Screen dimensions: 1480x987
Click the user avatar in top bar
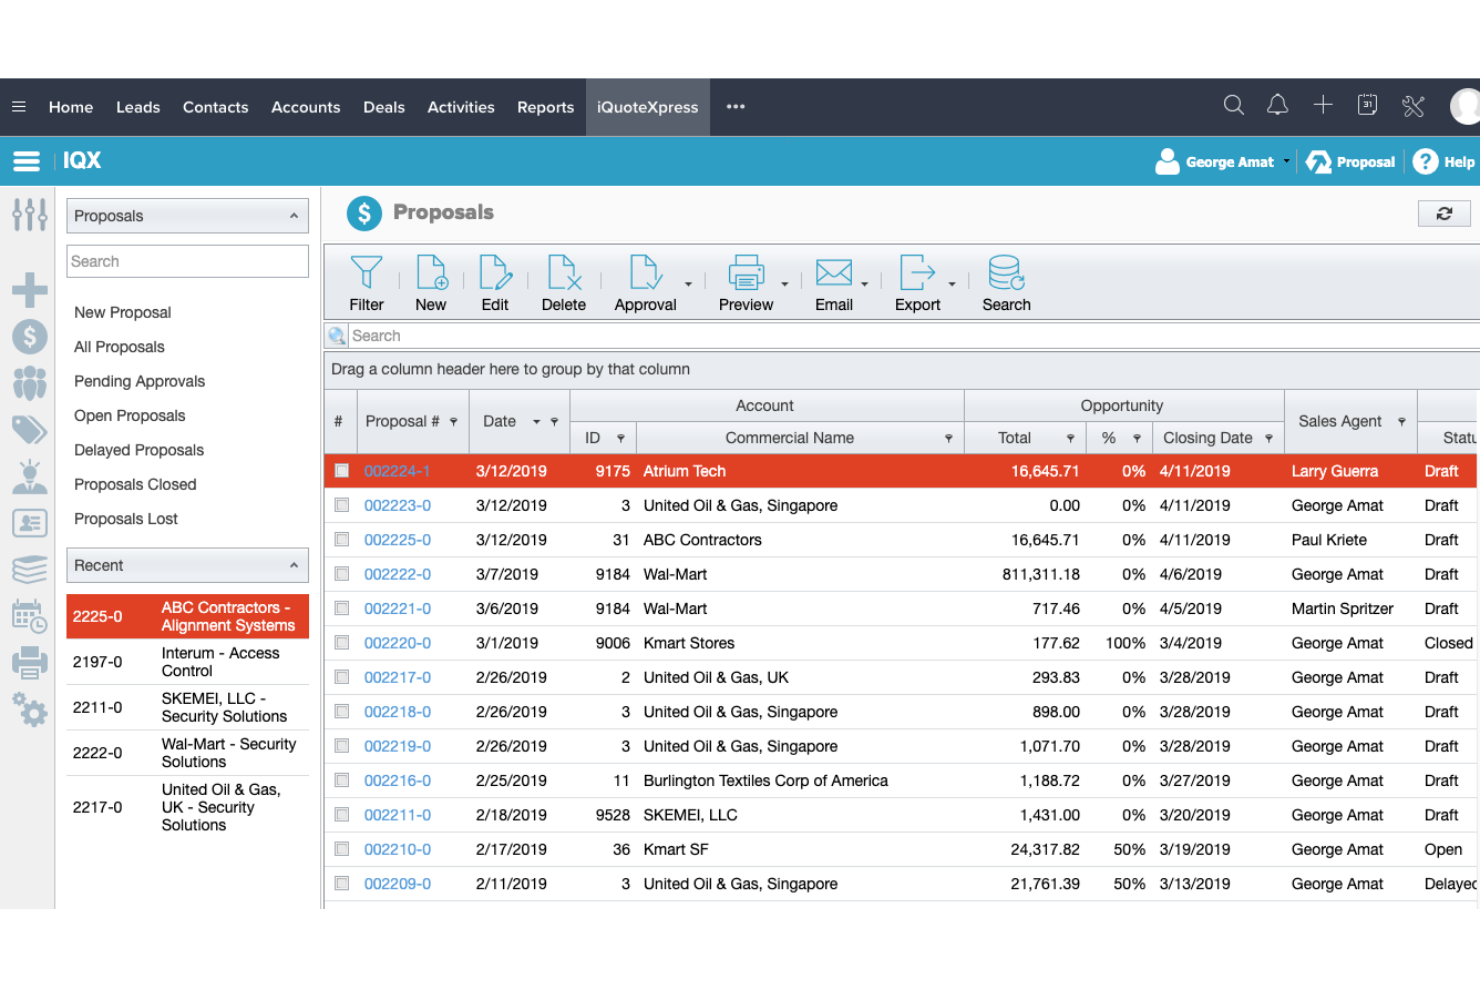pos(1465,106)
